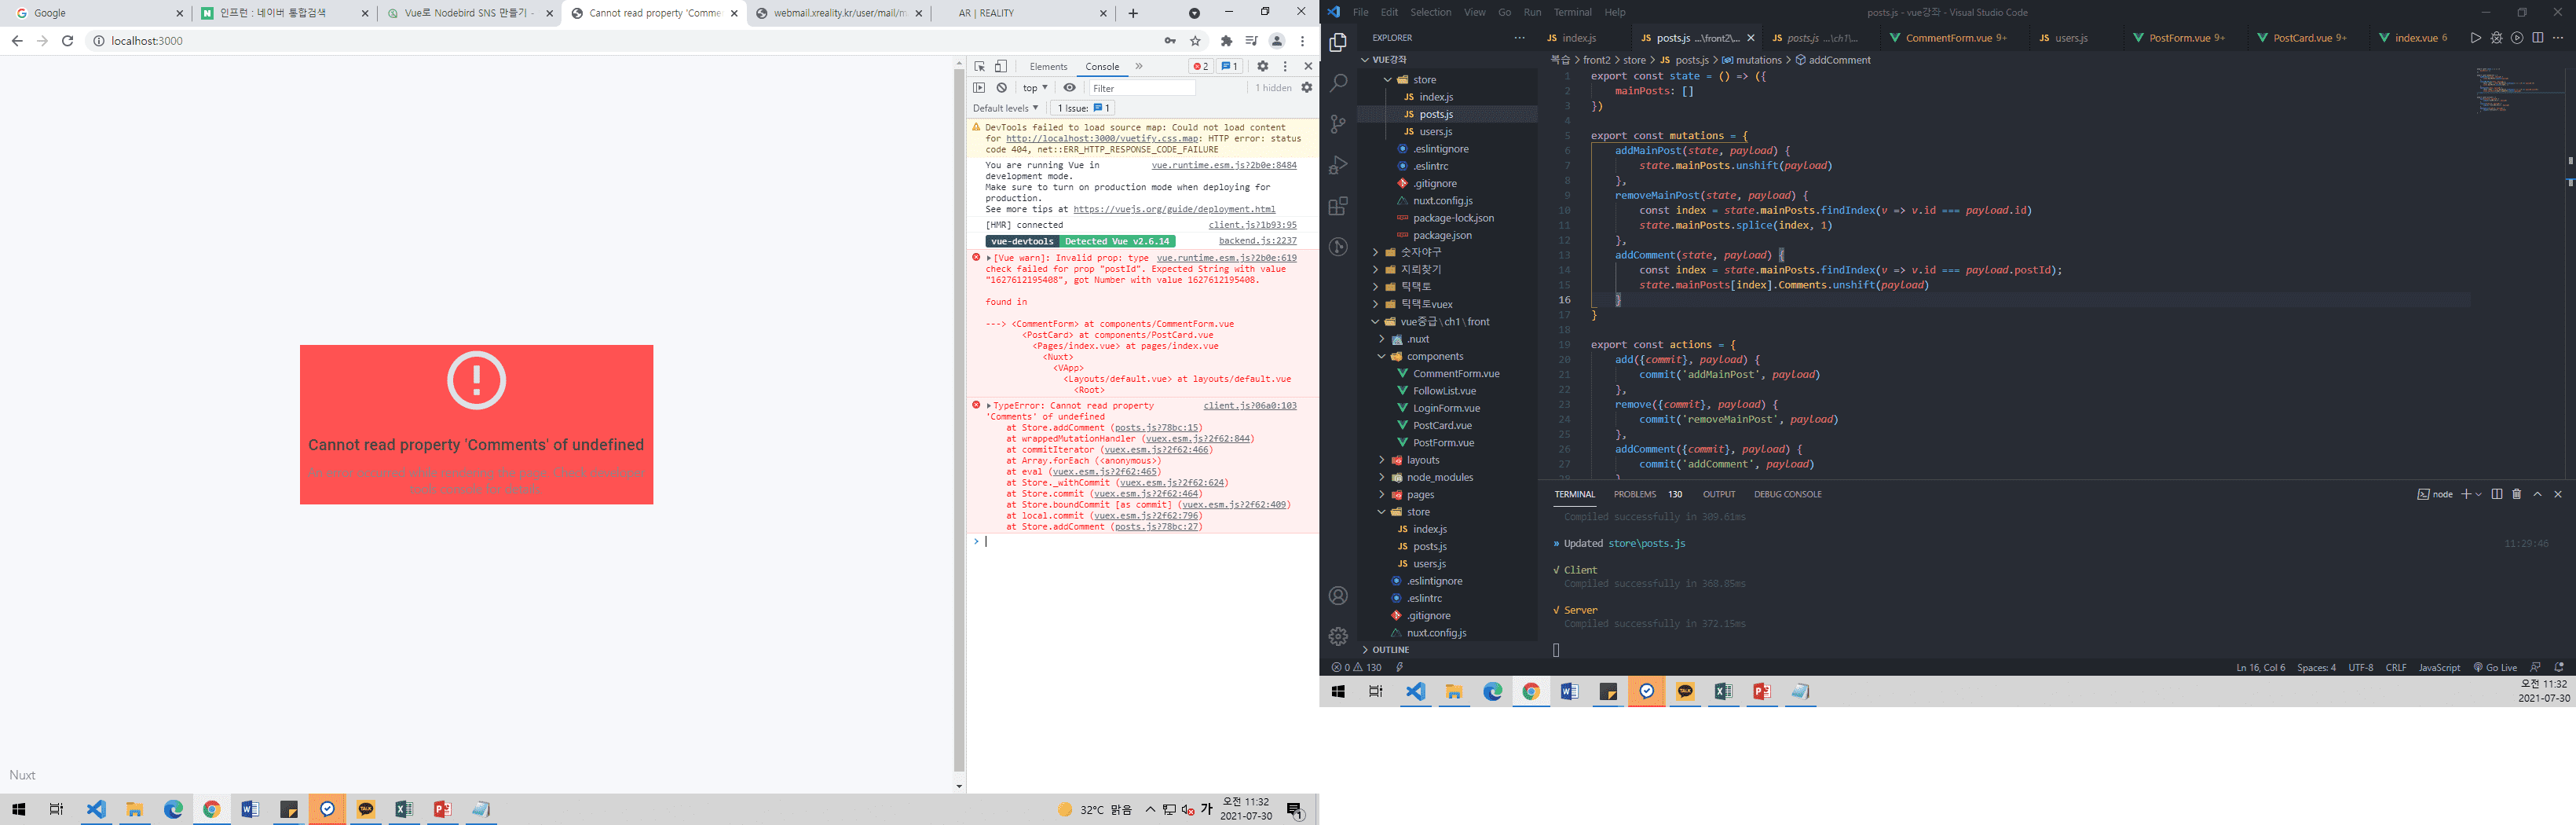Activate the DevTools inspect element picker
The width and height of the screenshot is (2576, 825).
[980, 66]
